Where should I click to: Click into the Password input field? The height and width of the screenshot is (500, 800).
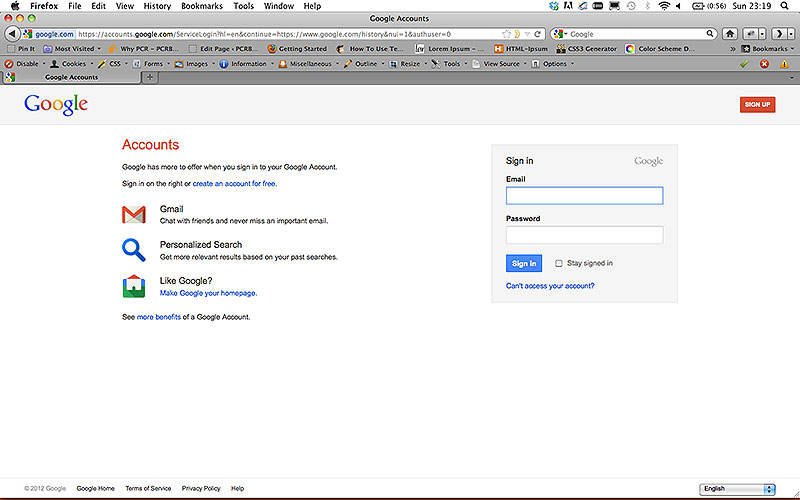point(585,235)
